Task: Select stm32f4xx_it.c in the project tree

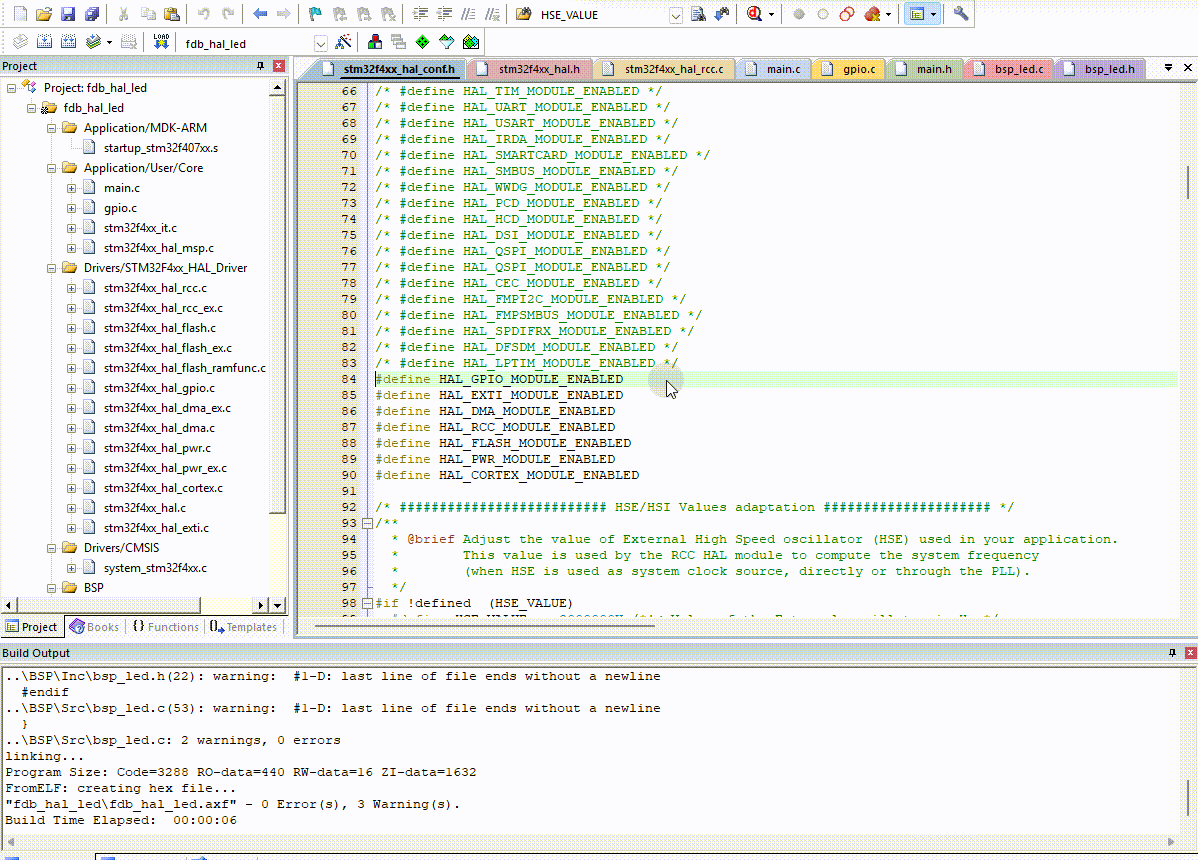Action: click(x=140, y=228)
